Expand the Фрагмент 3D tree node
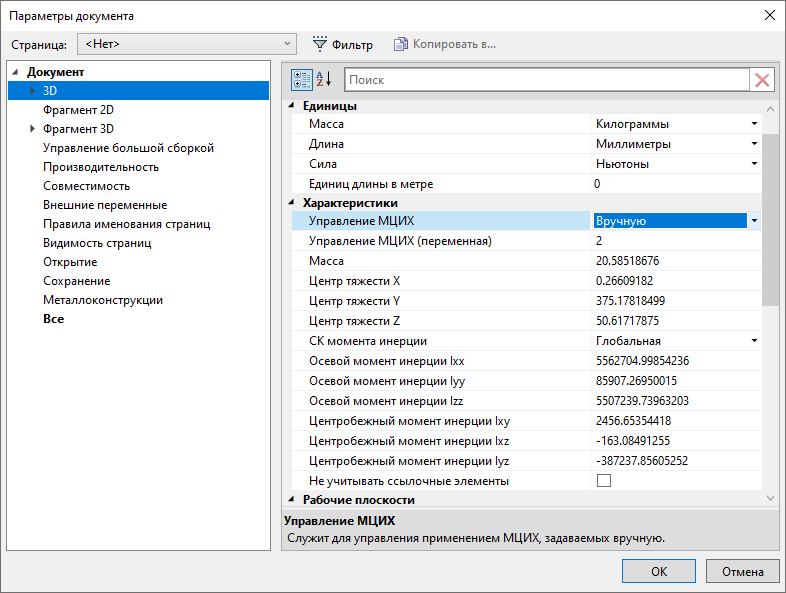This screenshot has width=786, height=593. (x=32, y=129)
